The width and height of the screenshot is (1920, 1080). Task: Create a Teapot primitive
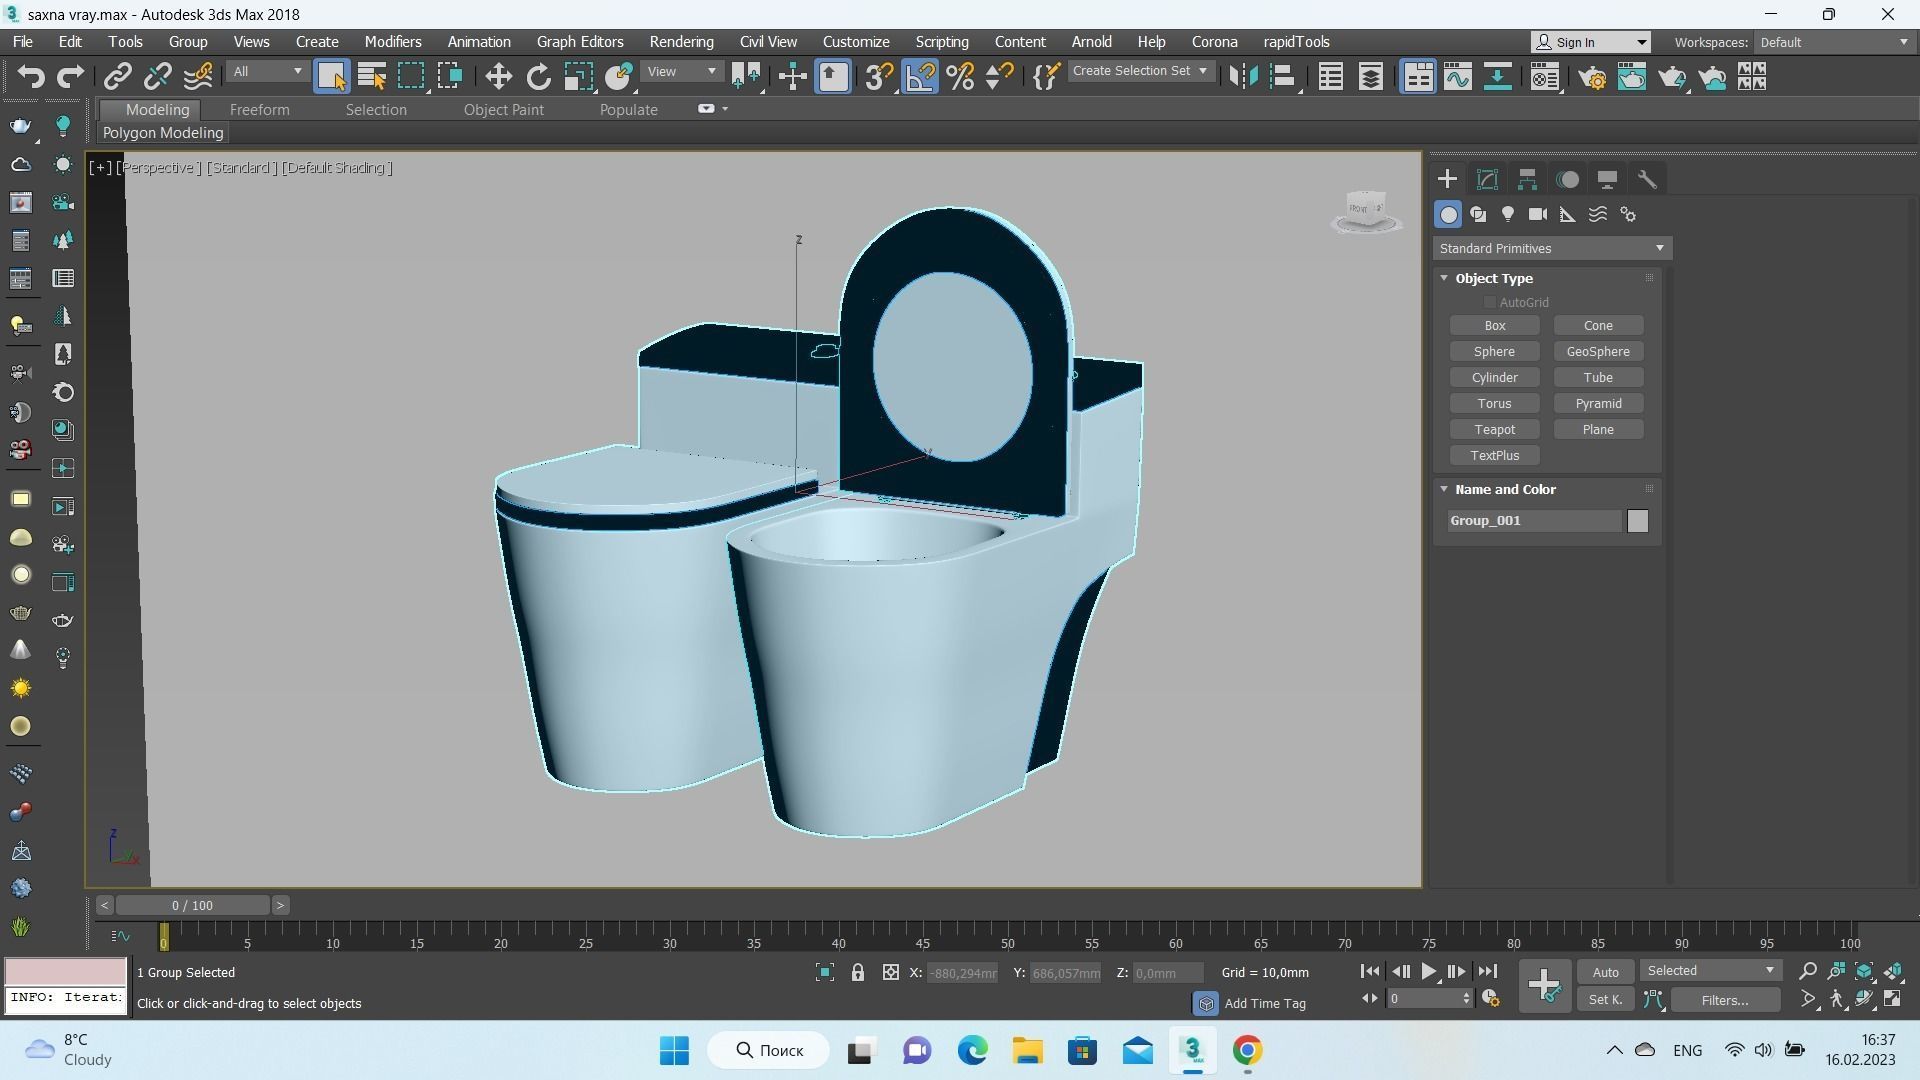pyautogui.click(x=1494, y=430)
